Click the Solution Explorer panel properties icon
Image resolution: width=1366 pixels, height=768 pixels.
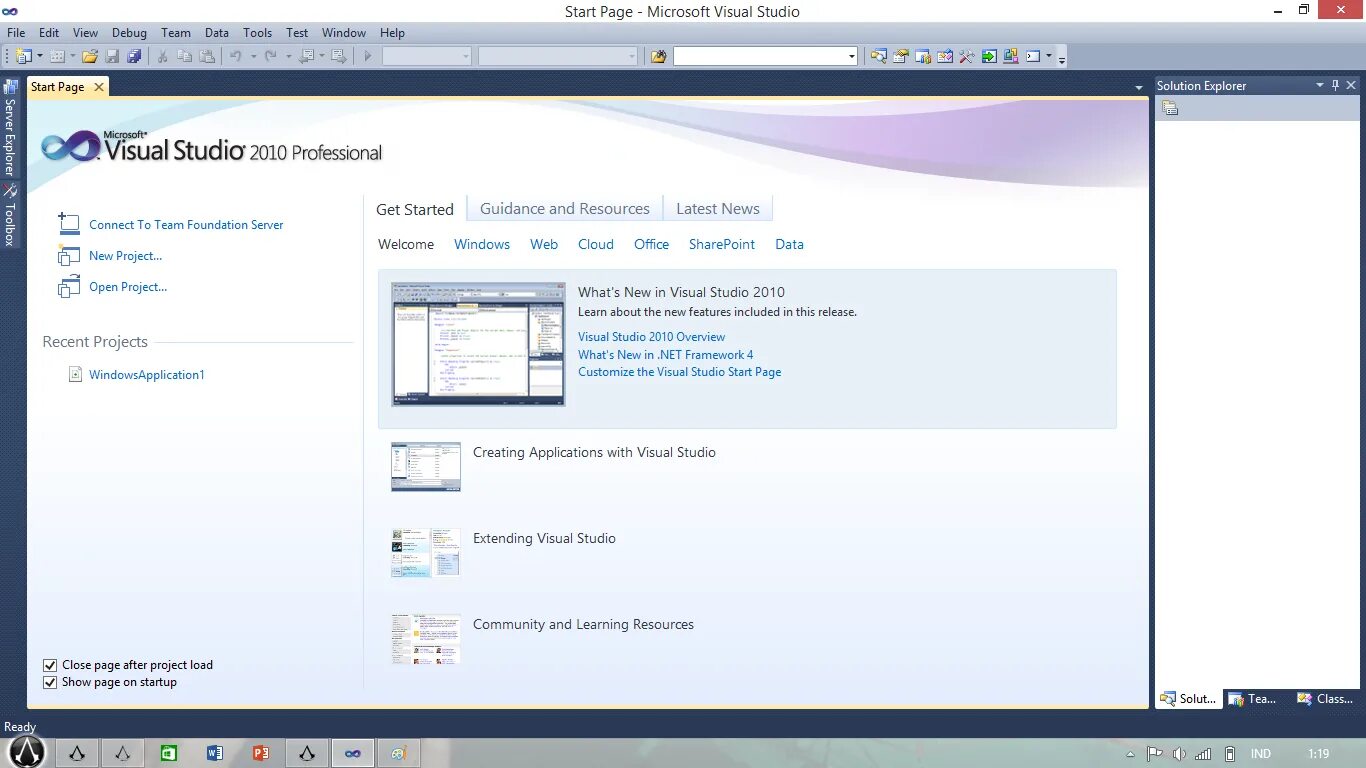tap(1170, 108)
